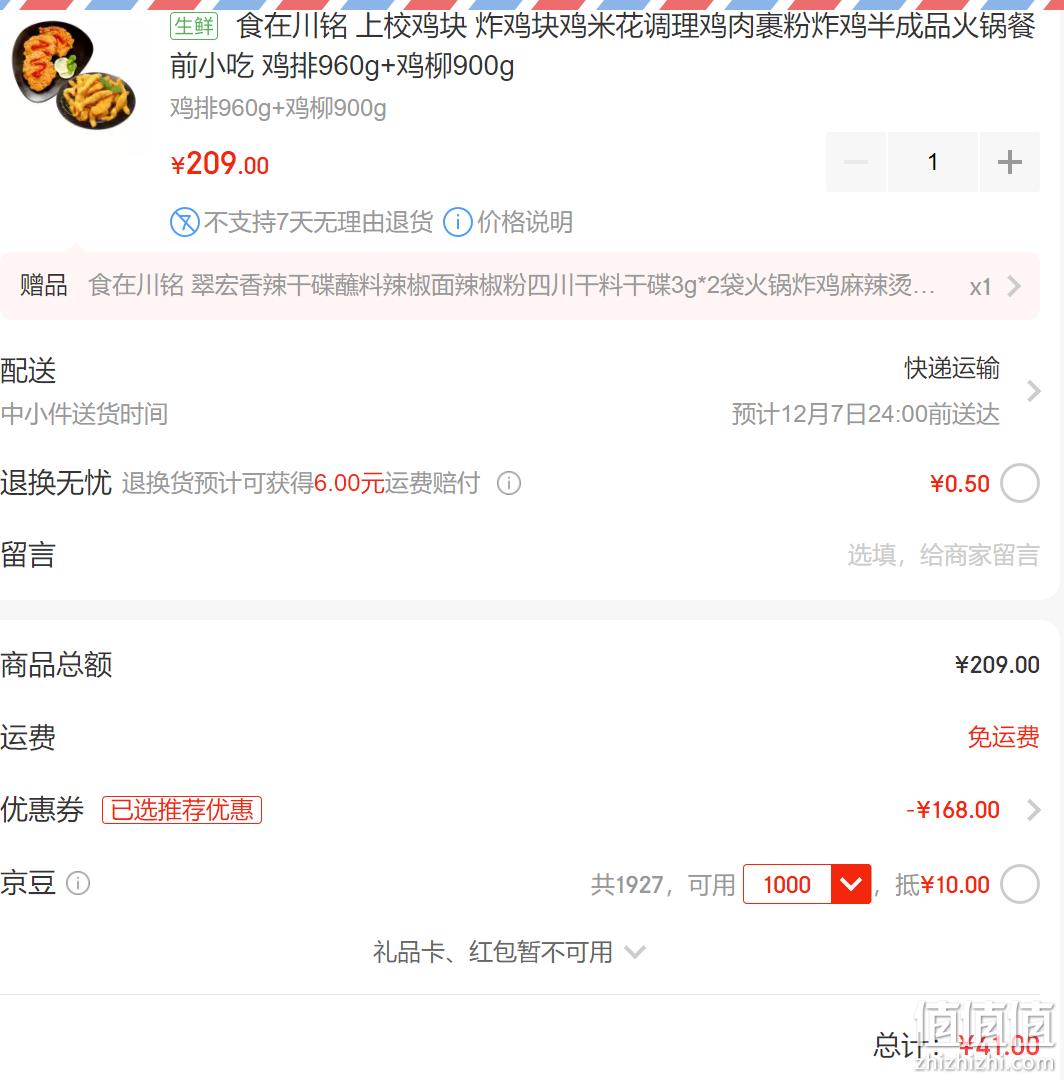The width and height of the screenshot is (1064, 1080).
Task: Click the quantity field showing 1
Action: 932,163
